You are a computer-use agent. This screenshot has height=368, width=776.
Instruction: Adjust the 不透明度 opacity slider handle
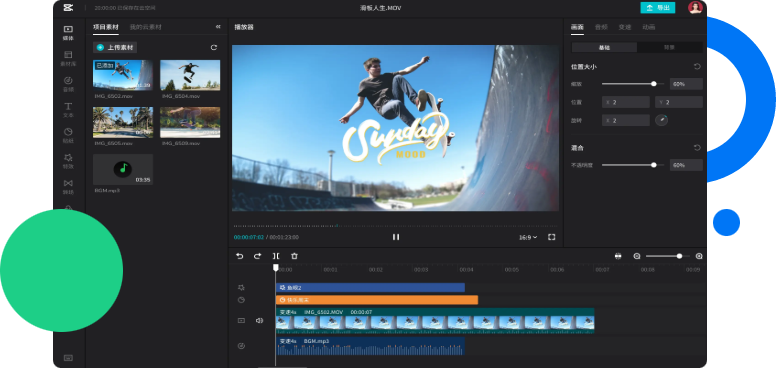(654, 165)
